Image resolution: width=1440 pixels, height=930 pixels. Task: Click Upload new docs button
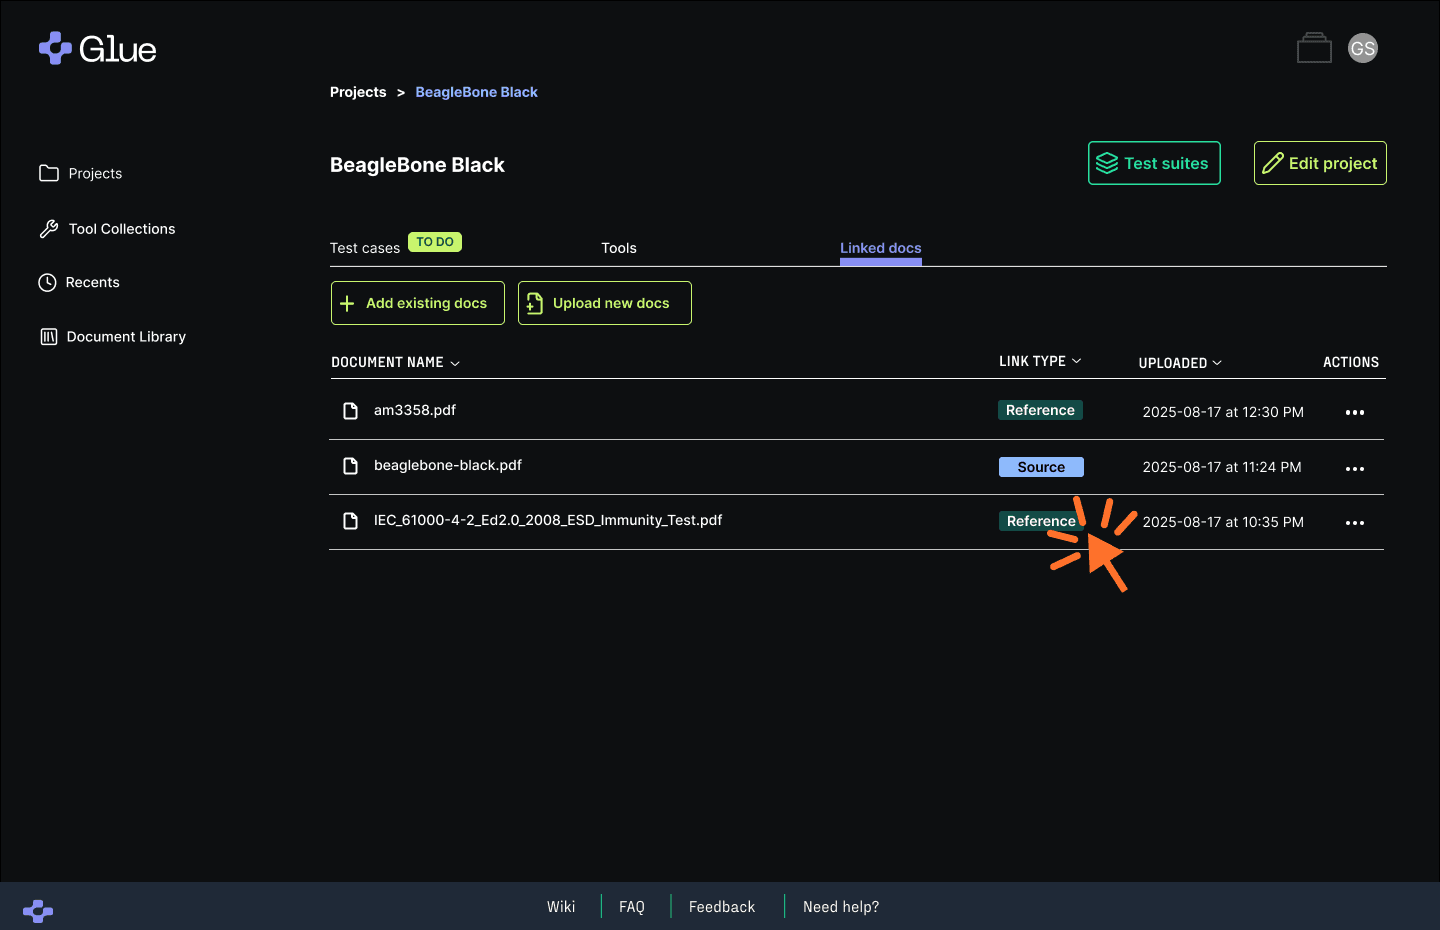pyautogui.click(x=605, y=303)
